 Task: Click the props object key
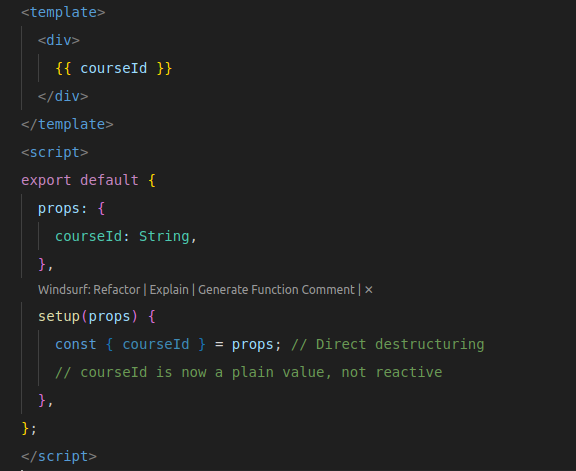(59, 209)
